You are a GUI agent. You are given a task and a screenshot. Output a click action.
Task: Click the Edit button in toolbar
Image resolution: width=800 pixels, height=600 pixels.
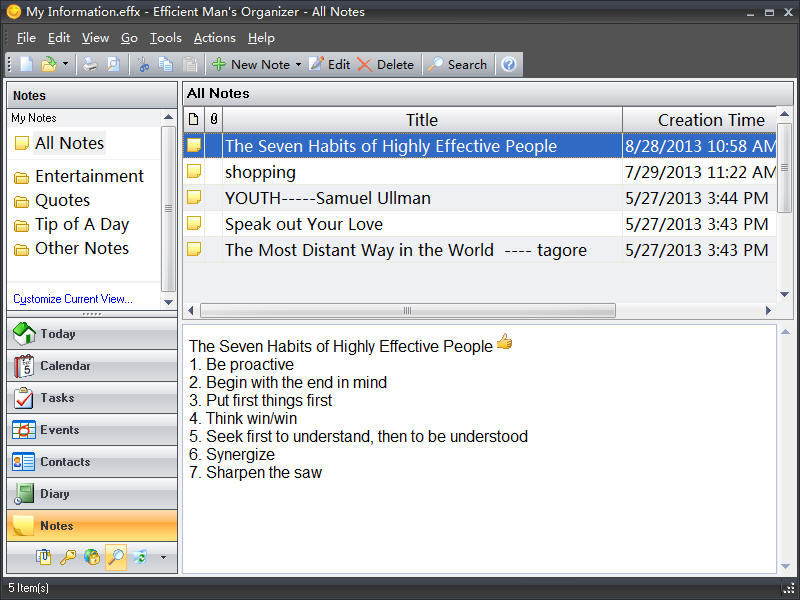[x=330, y=64]
